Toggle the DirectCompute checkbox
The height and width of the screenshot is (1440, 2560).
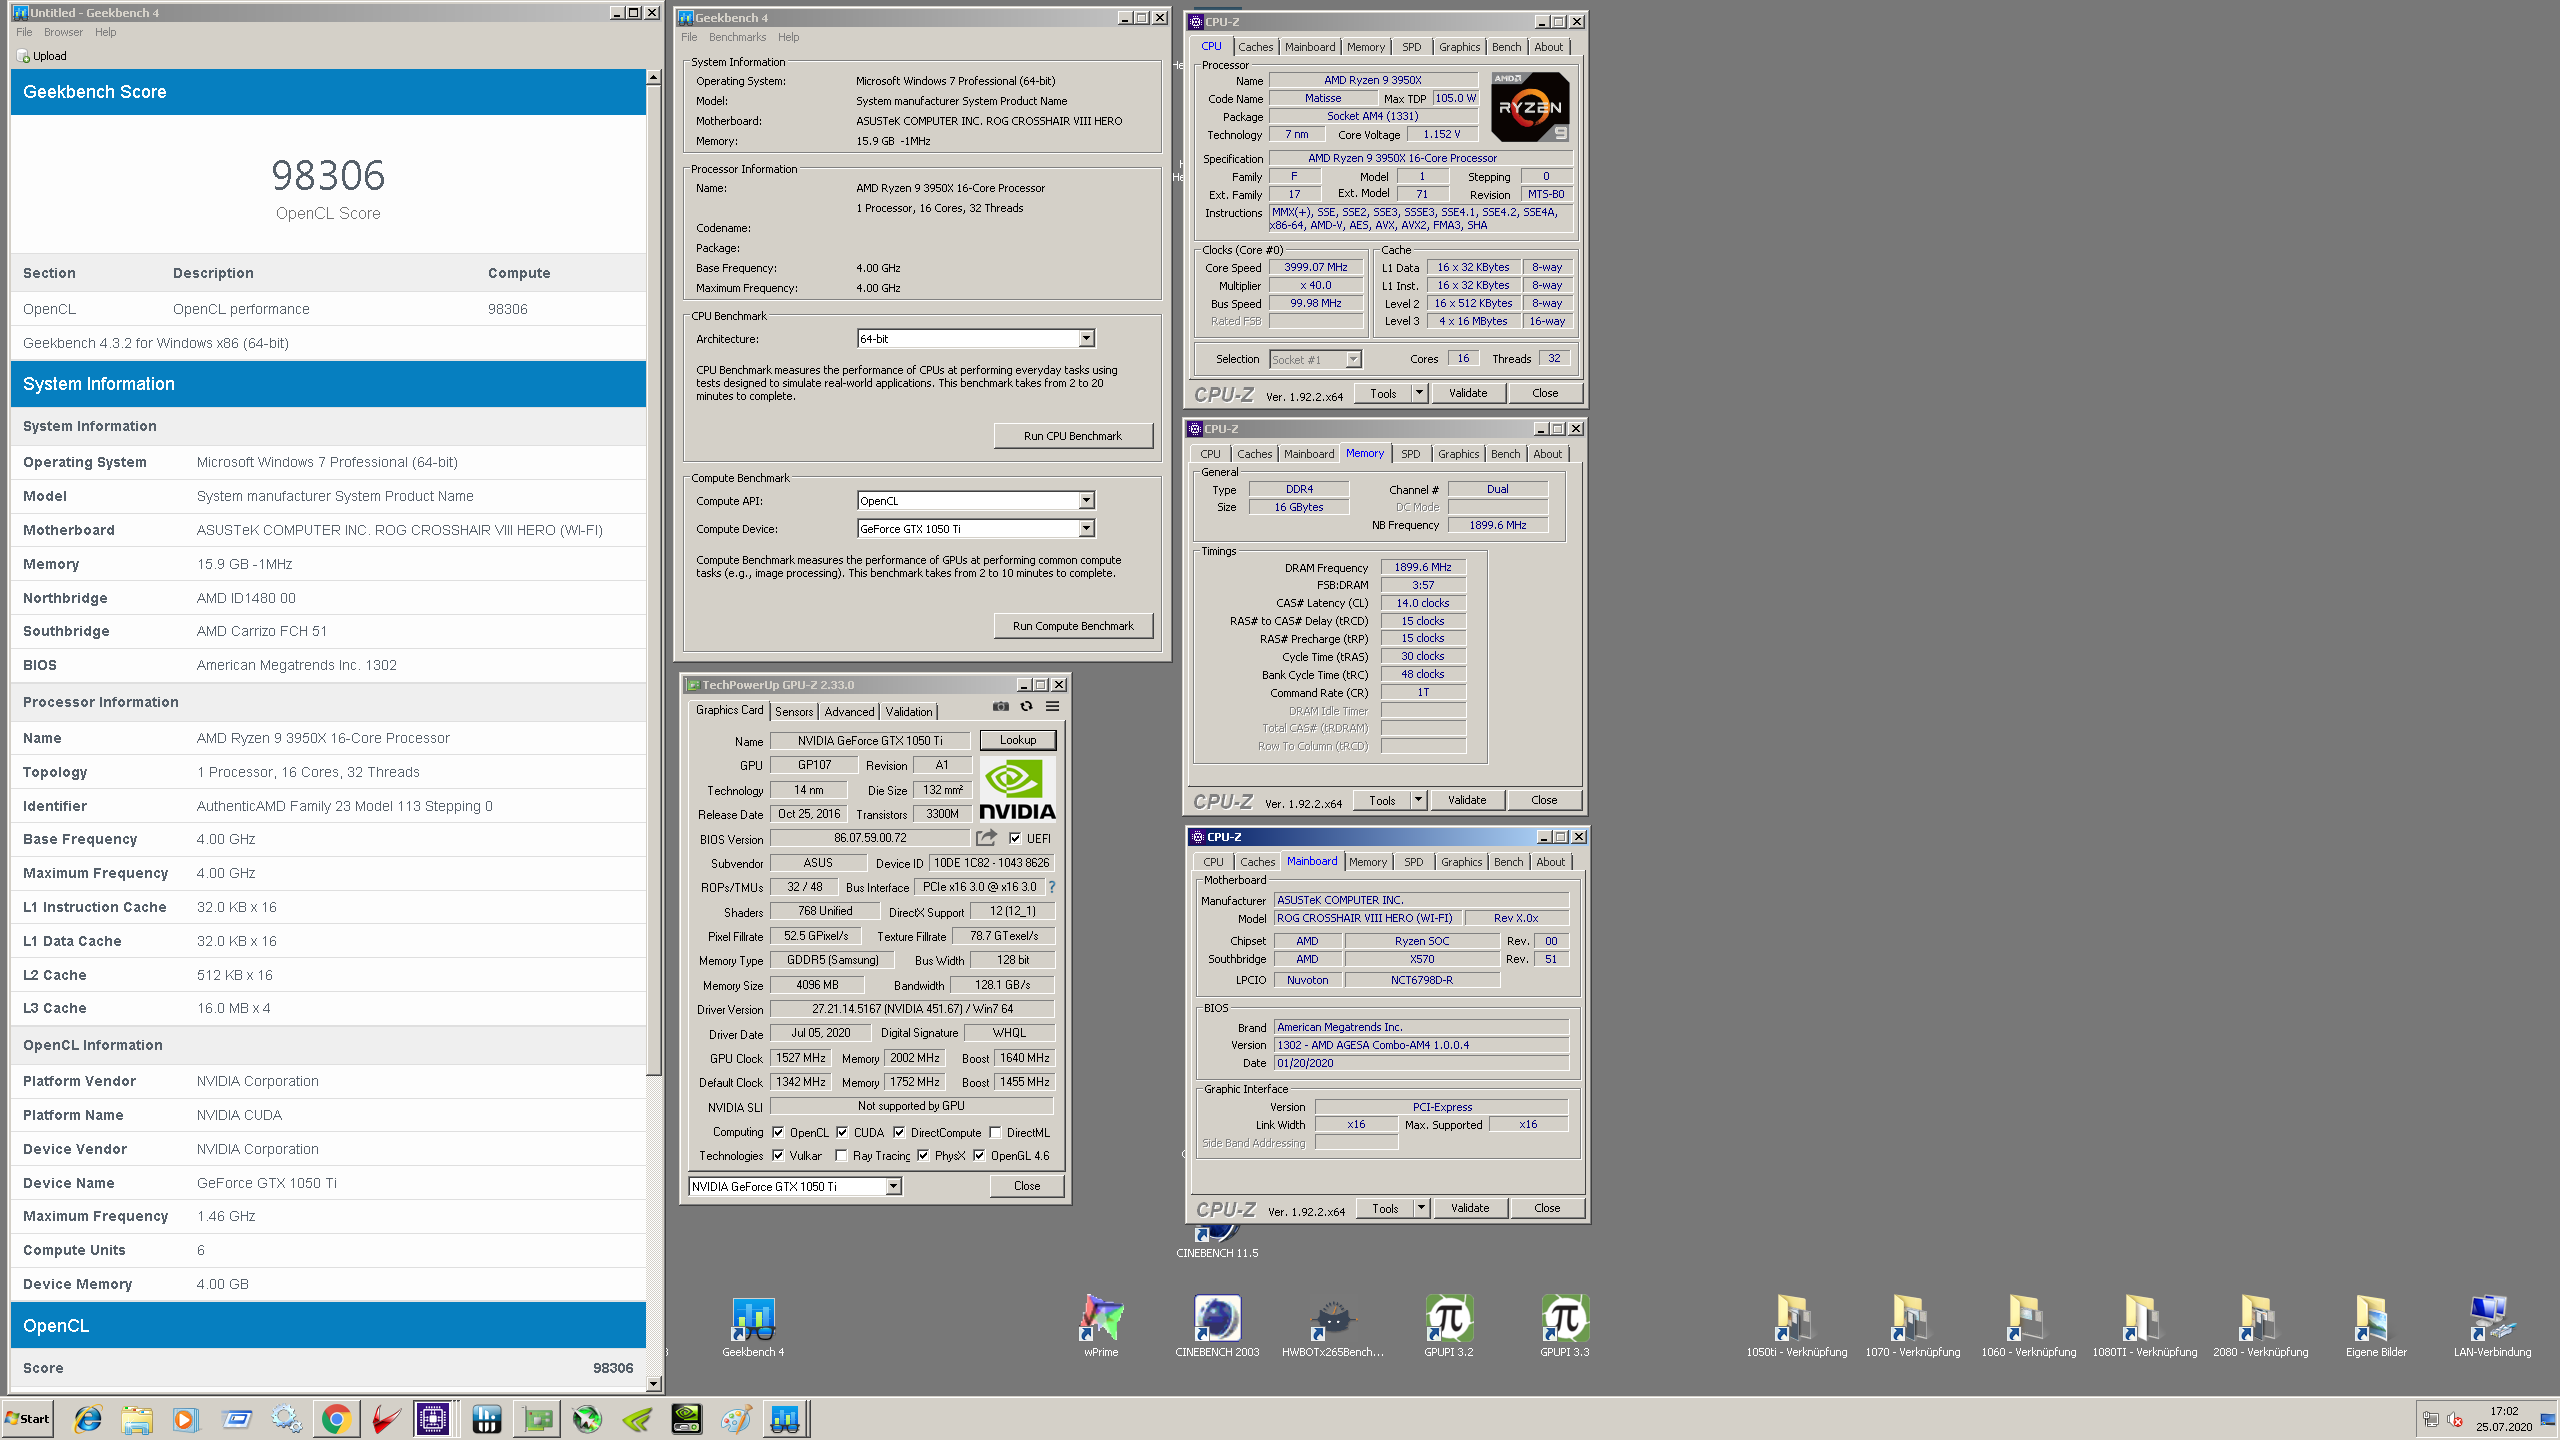pyautogui.click(x=899, y=1132)
